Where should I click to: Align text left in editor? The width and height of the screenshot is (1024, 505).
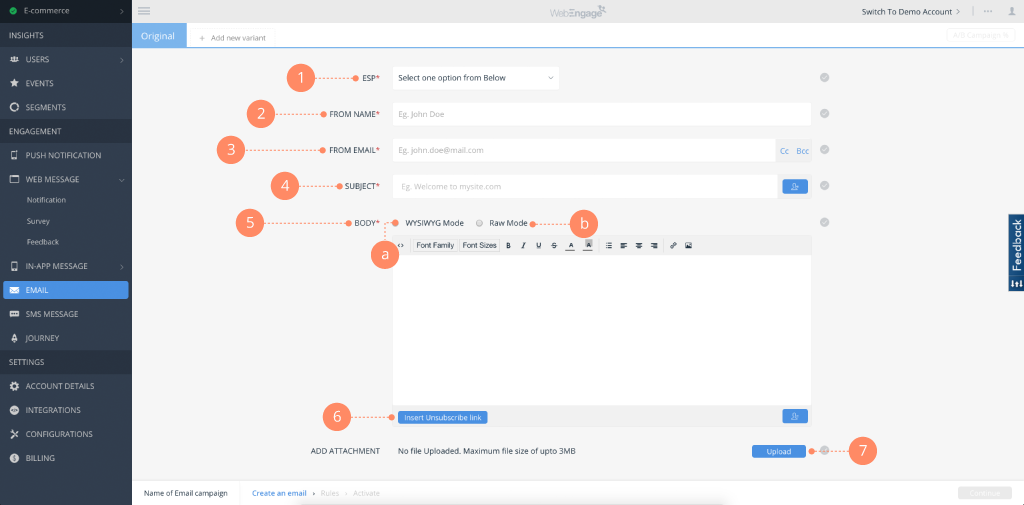624,246
